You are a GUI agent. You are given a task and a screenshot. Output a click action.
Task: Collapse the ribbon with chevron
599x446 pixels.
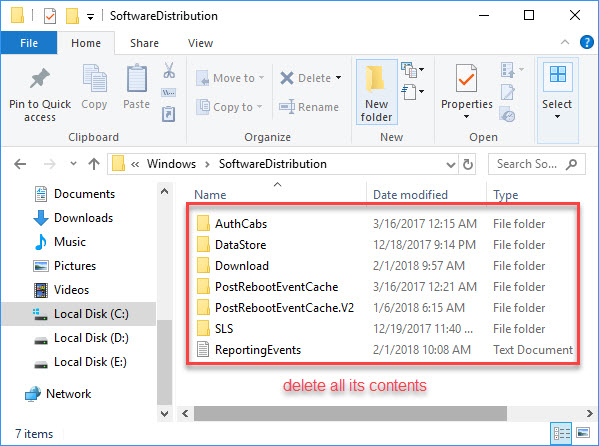coord(565,42)
